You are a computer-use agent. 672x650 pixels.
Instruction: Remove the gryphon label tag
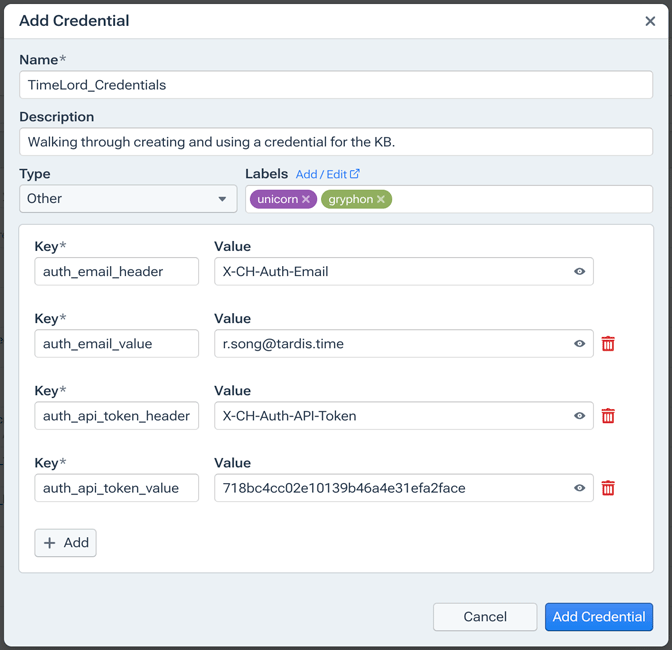coord(381,199)
